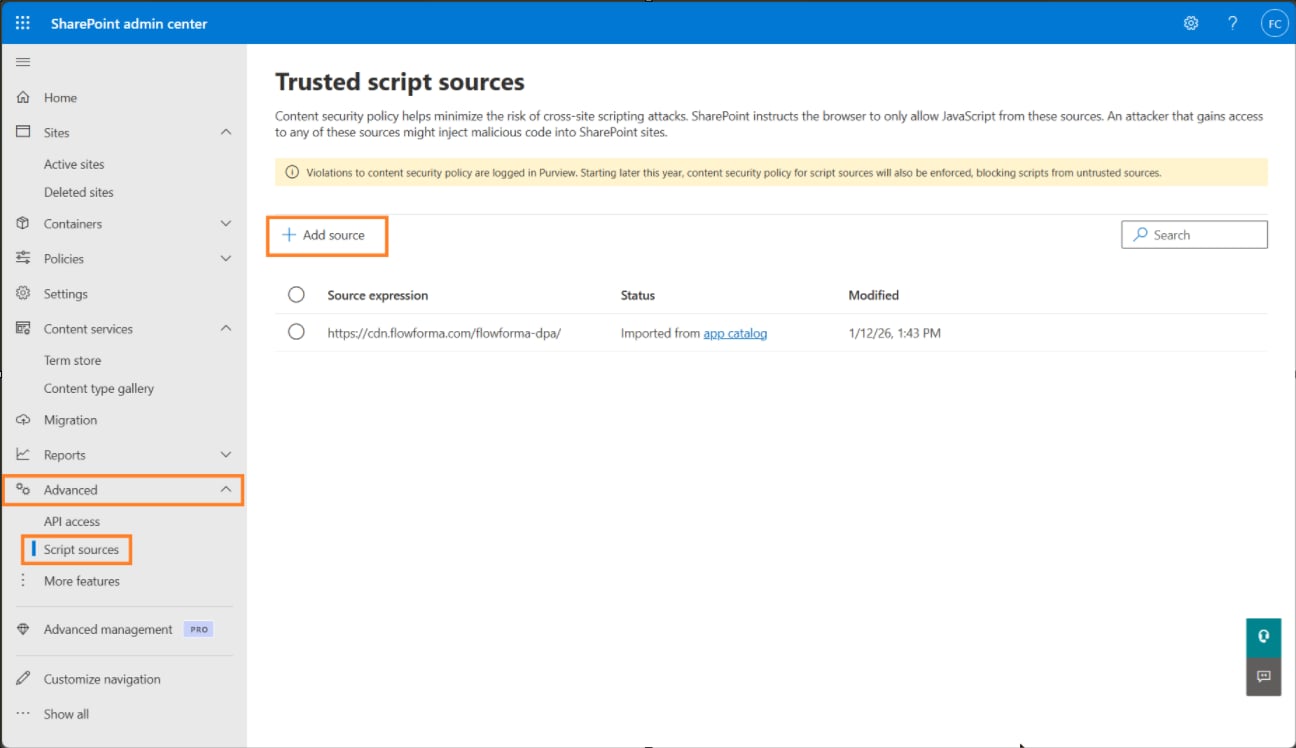Viewport: 1296px width, 748px height.
Task: Open the teal help headset button
Action: [x=1264, y=636]
